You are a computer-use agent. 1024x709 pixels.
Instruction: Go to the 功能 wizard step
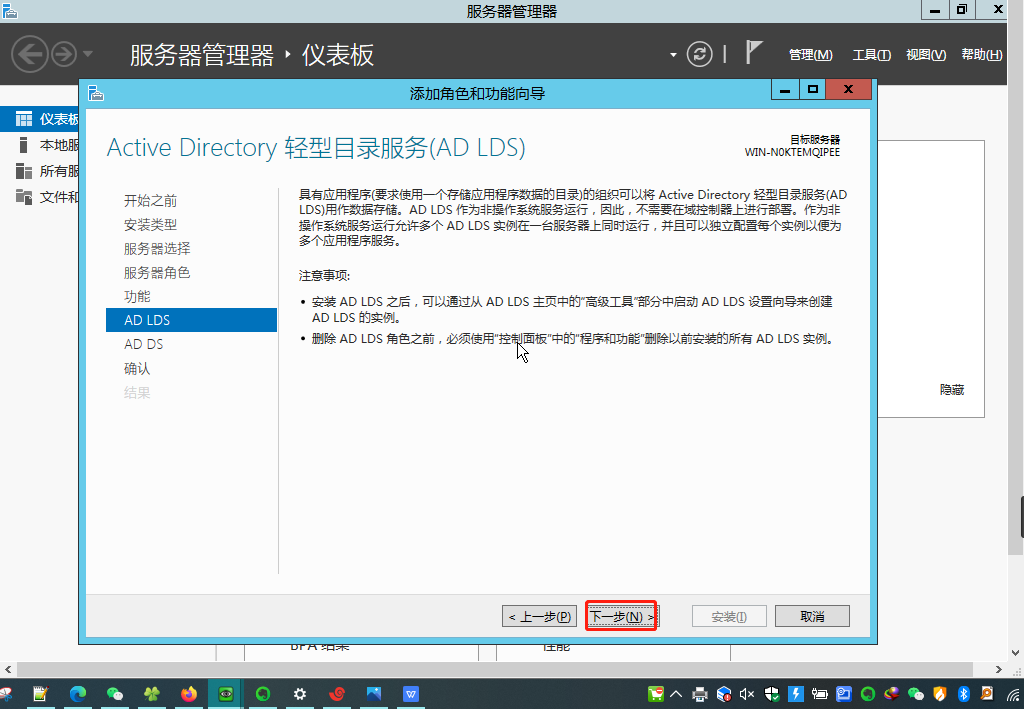point(137,296)
